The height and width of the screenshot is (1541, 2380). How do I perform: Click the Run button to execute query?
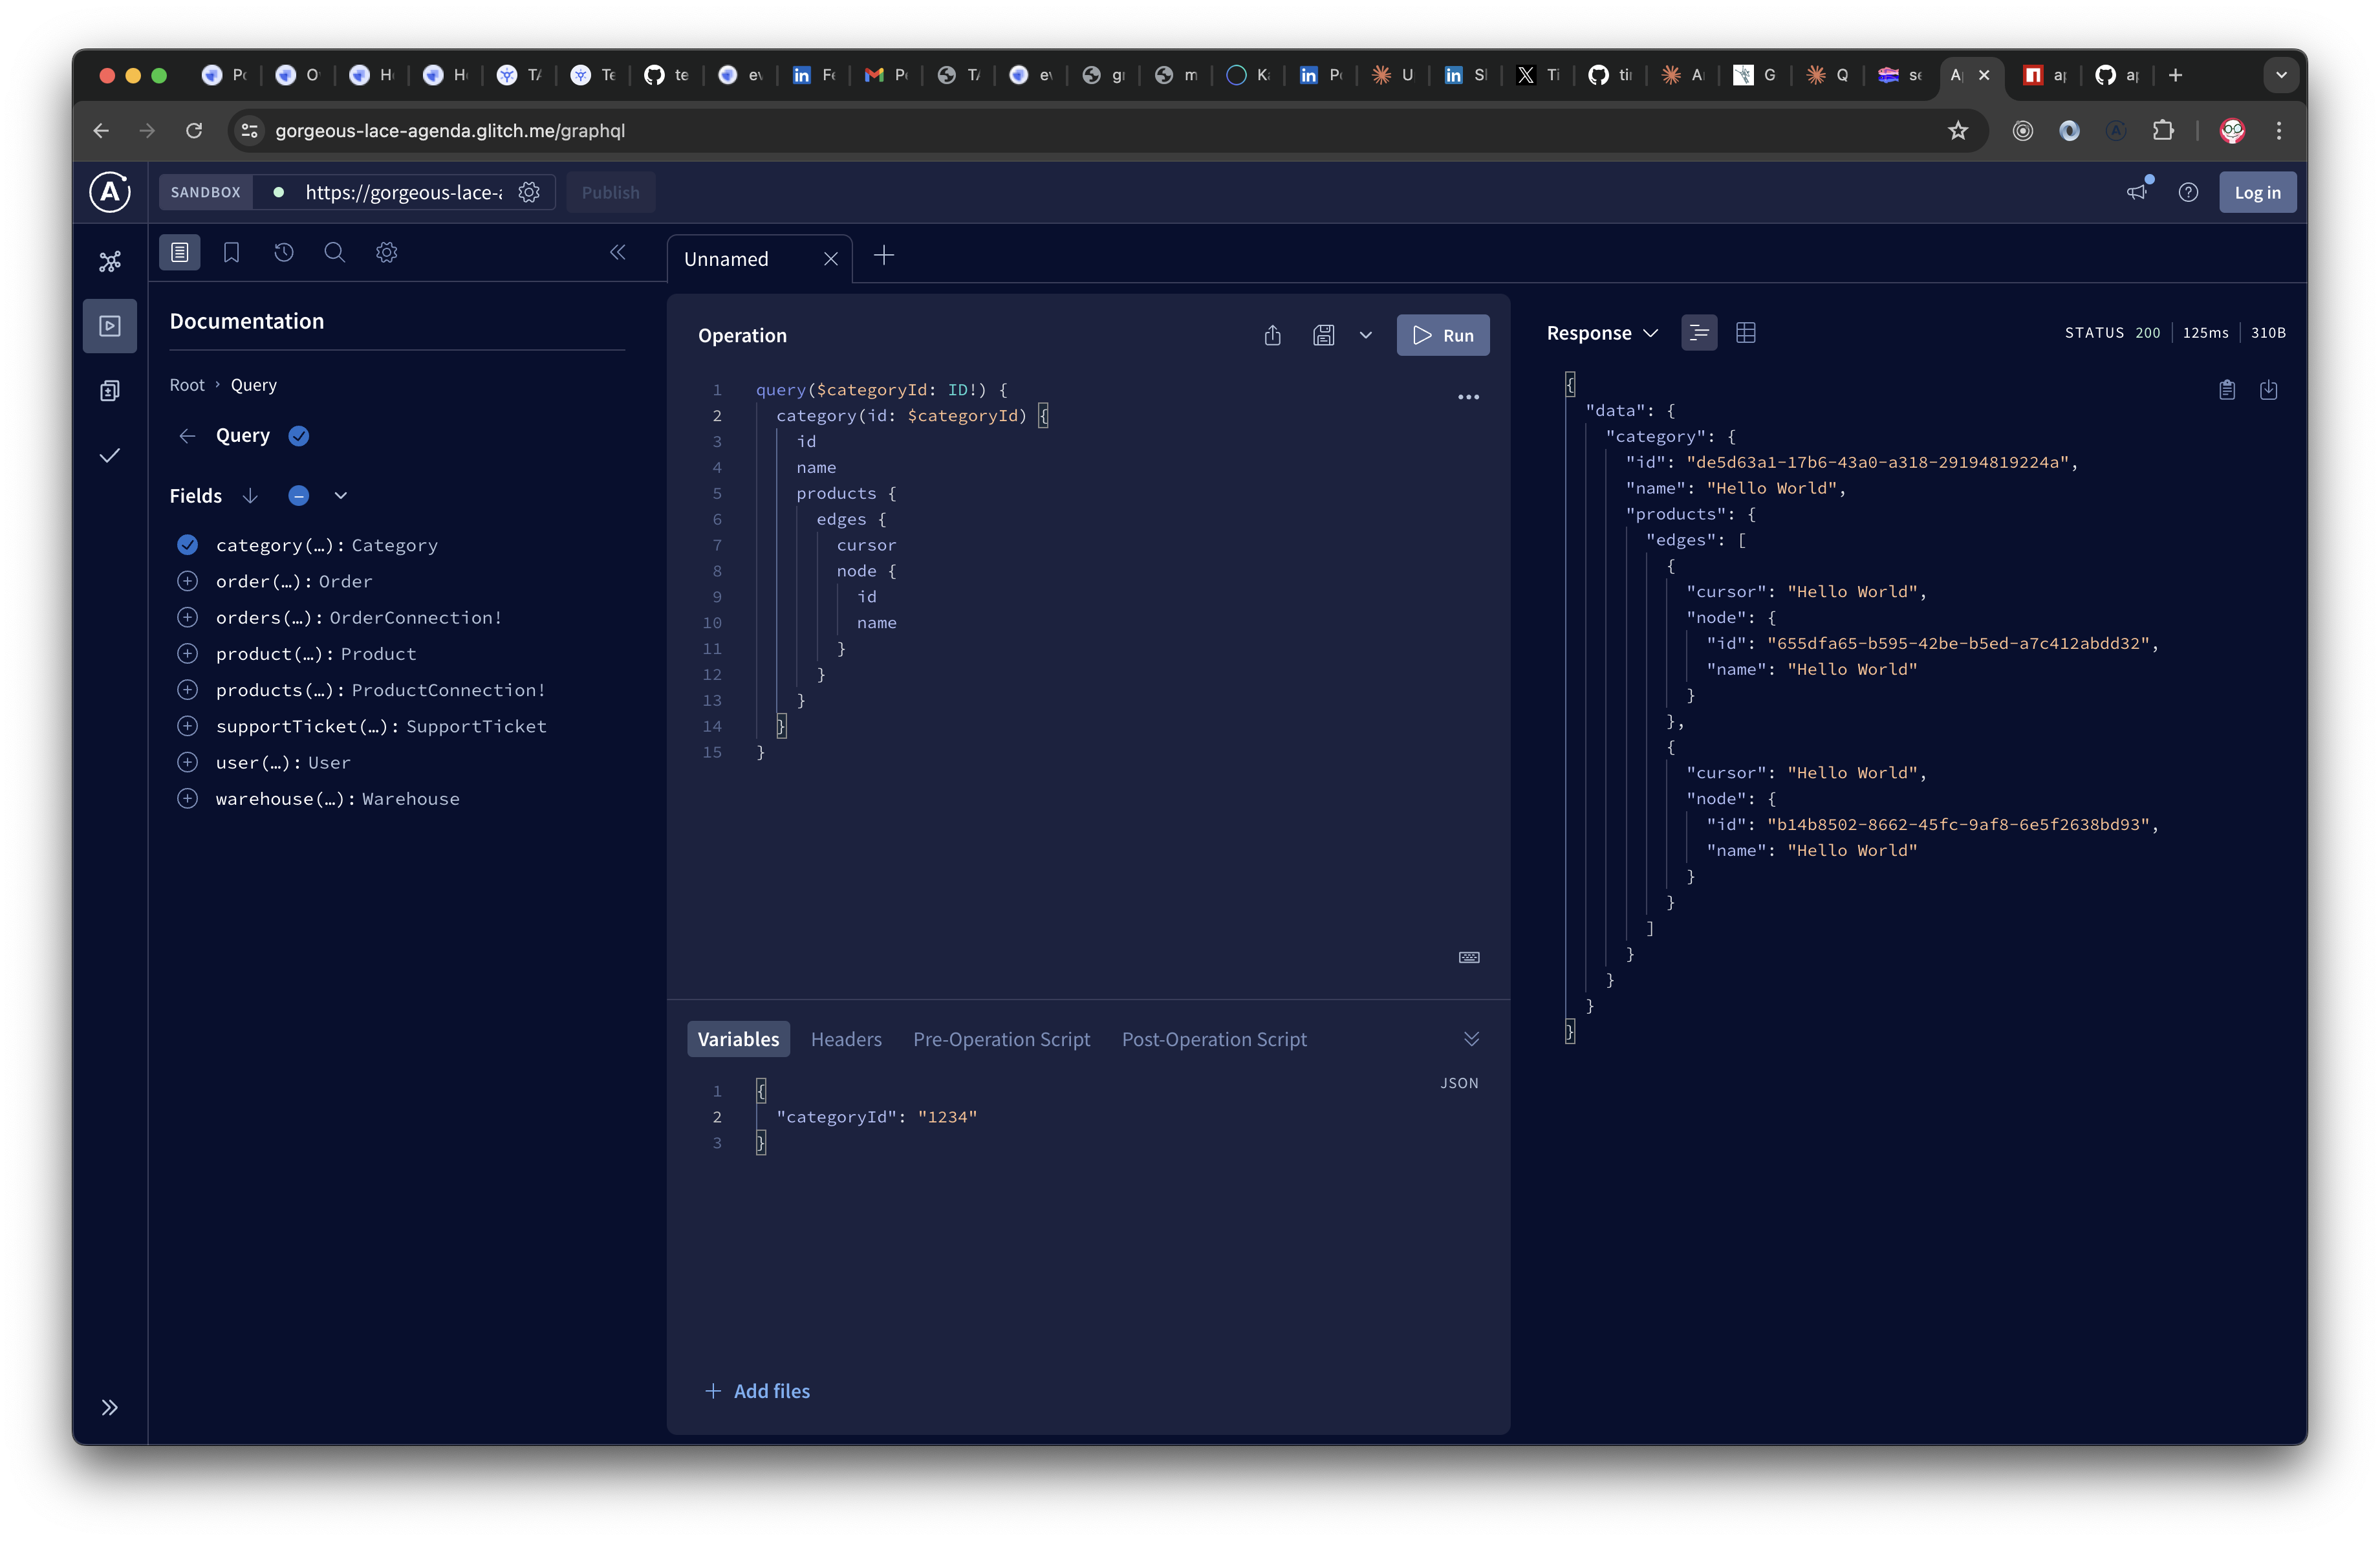pos(1444,333)
